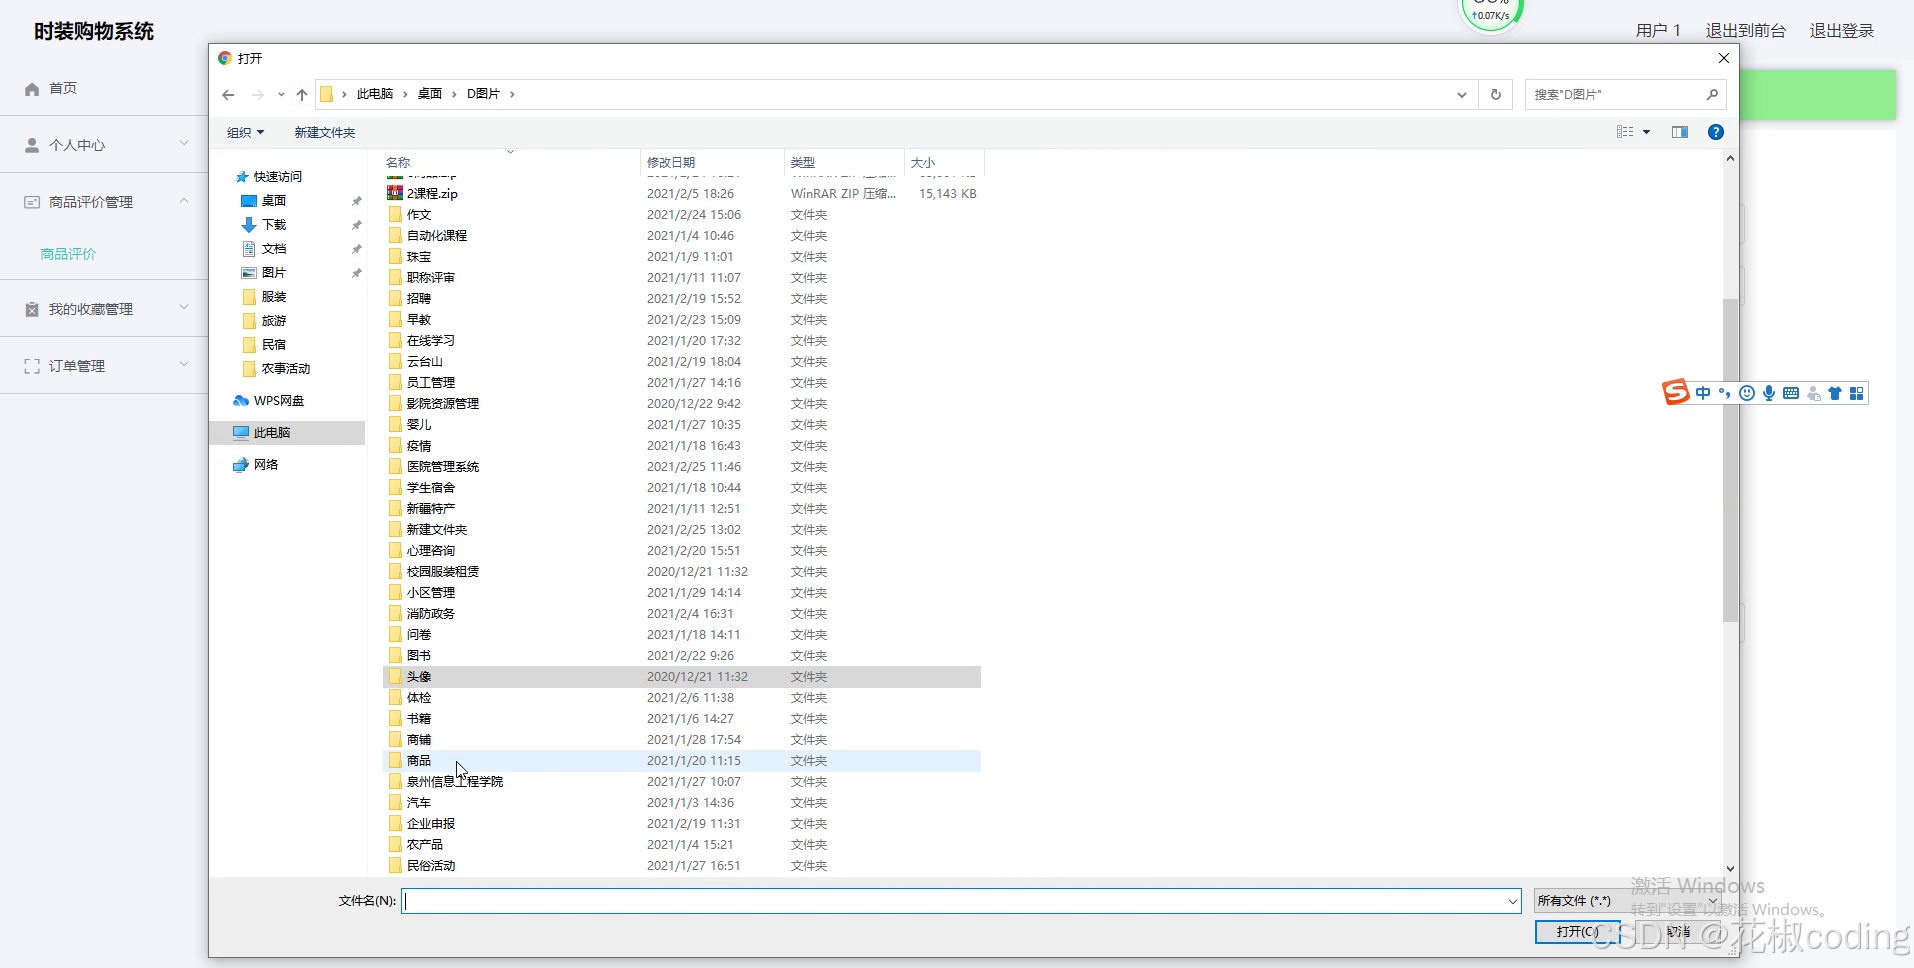
Task: Go up one folder level arrow
Action: tap(302, 95)
